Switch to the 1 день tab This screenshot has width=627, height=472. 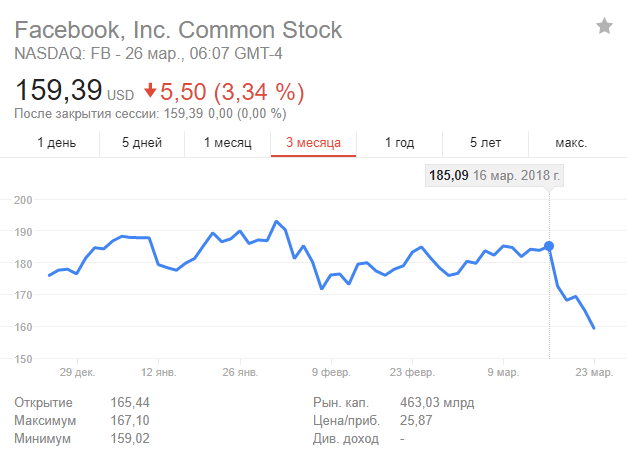[56, 143]
